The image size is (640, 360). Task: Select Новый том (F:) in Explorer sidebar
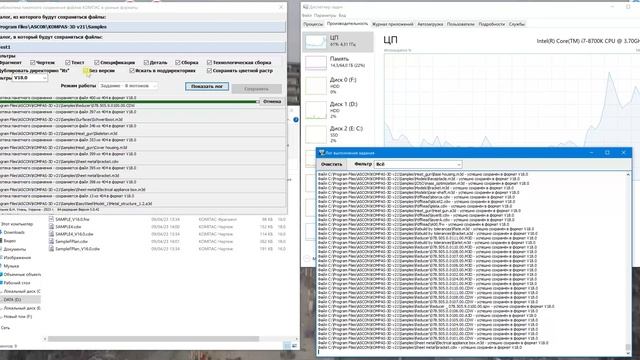click(x=18, y=316)
